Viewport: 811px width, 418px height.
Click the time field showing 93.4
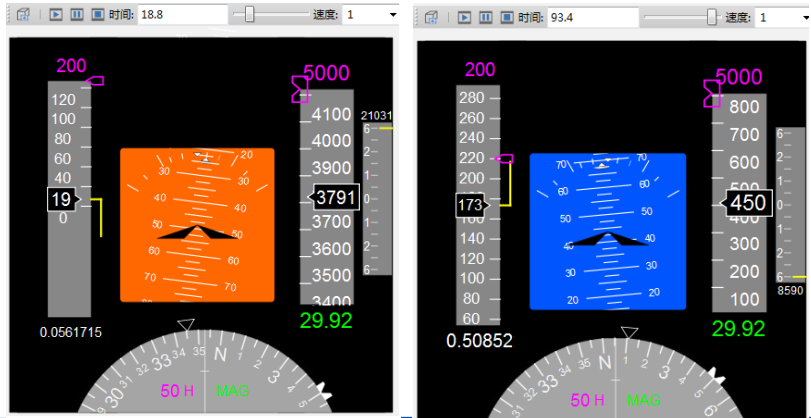click(x=590, y=18)
